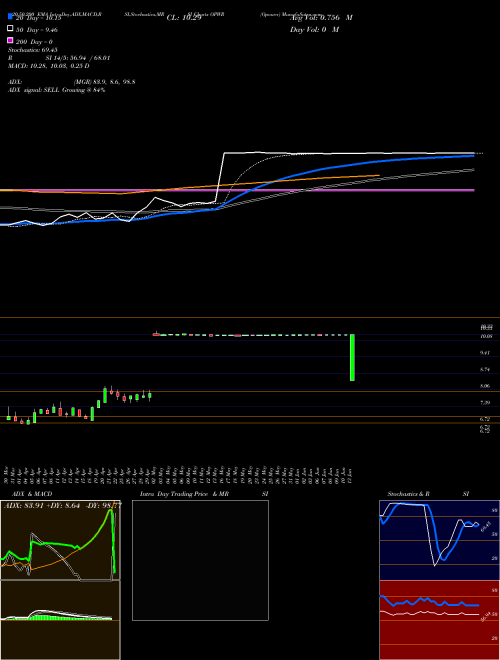Click the 'Avg Vol: 0.756 M' text
Image resolution: width=500 pixels, height=660 pixels.
click(321, 18)
